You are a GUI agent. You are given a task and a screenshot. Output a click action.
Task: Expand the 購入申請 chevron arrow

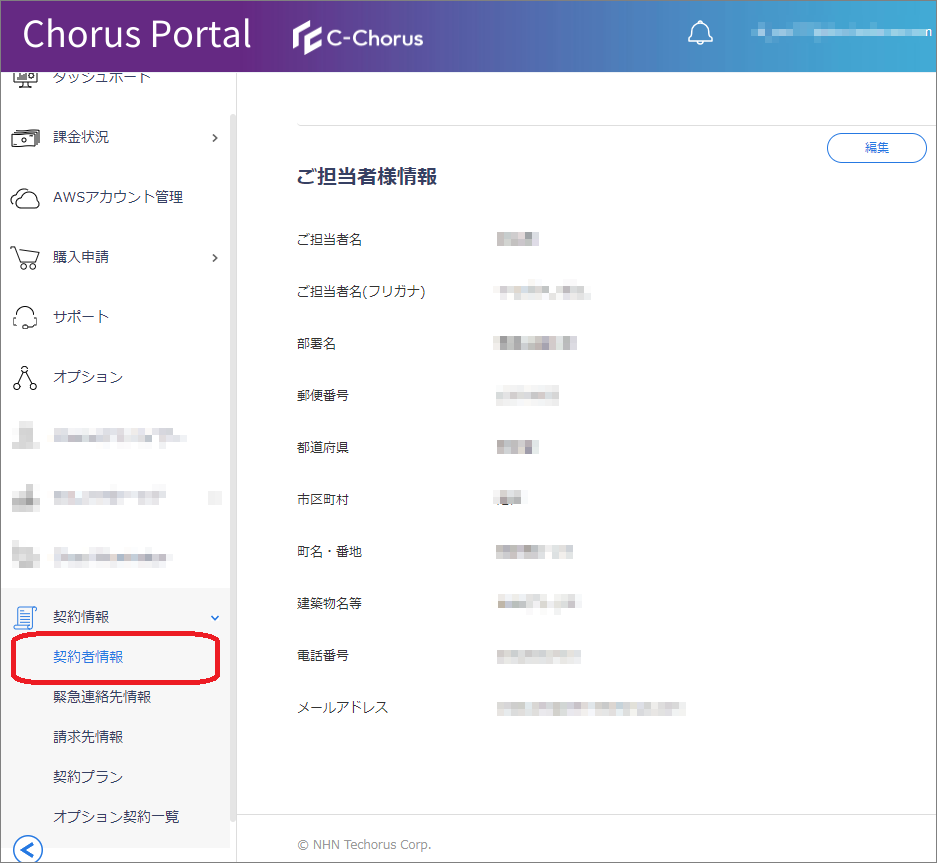(215, 258)
